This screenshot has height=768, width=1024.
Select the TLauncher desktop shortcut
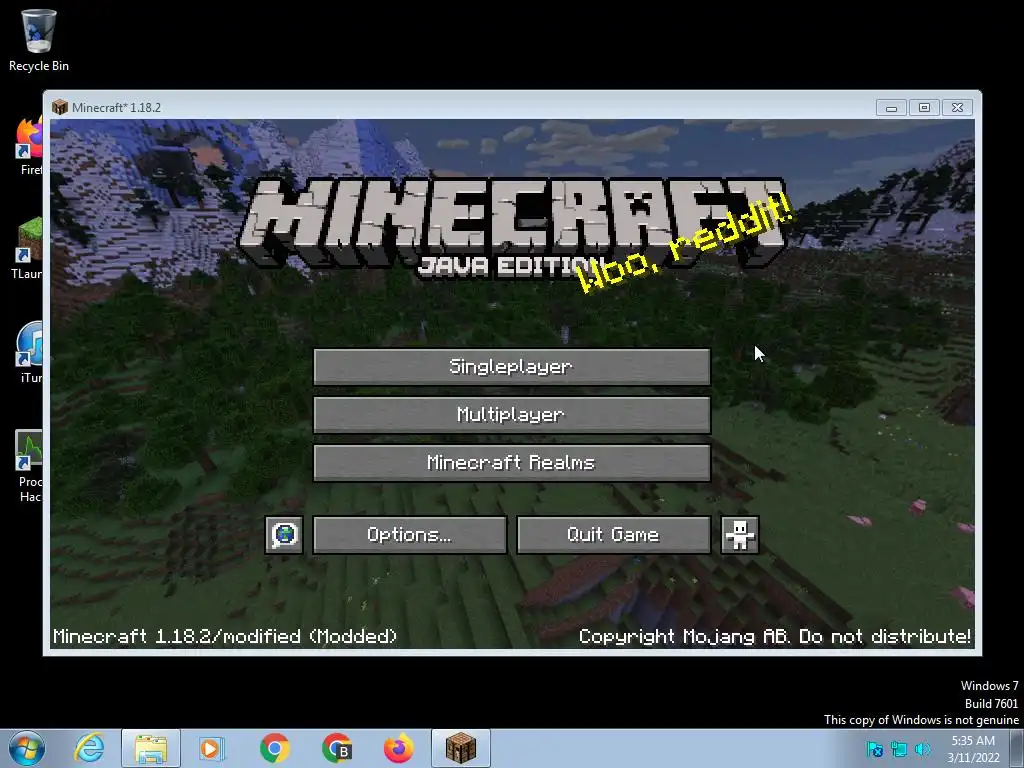27,248
